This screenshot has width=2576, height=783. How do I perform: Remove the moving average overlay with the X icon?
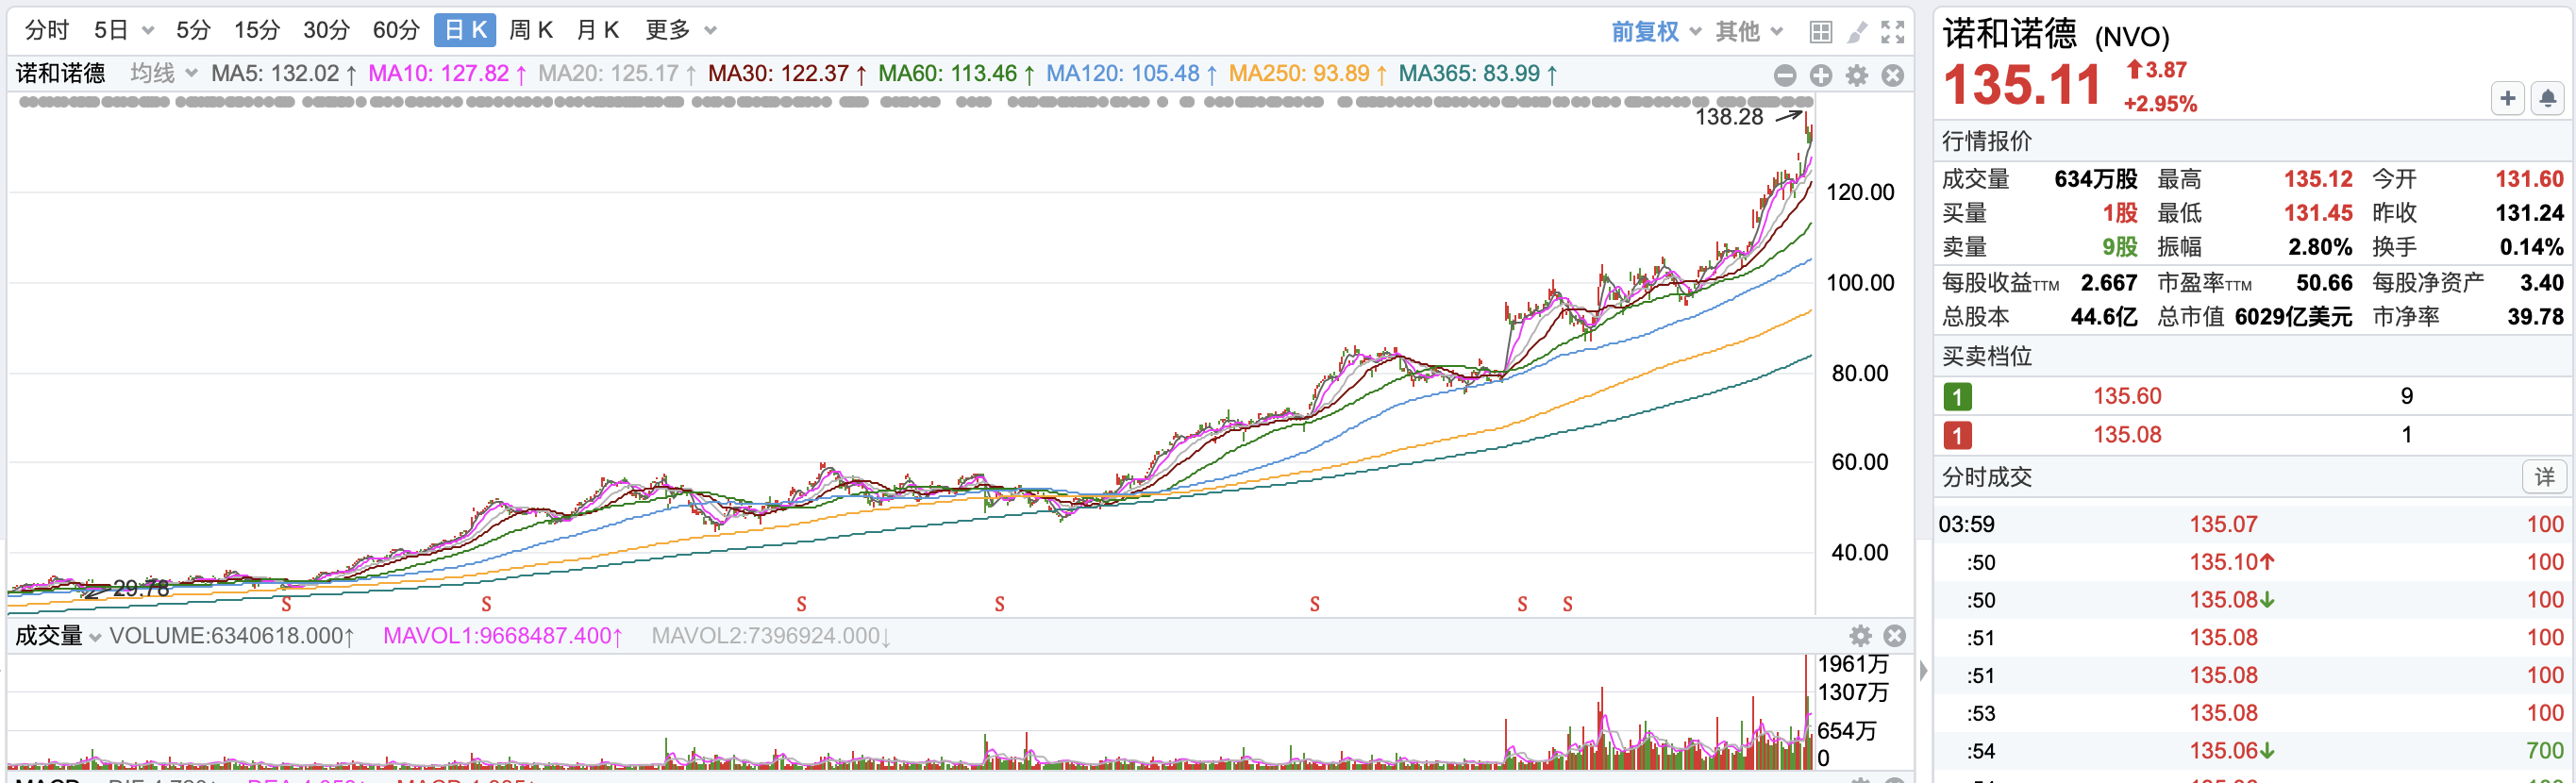point(1892,75)
